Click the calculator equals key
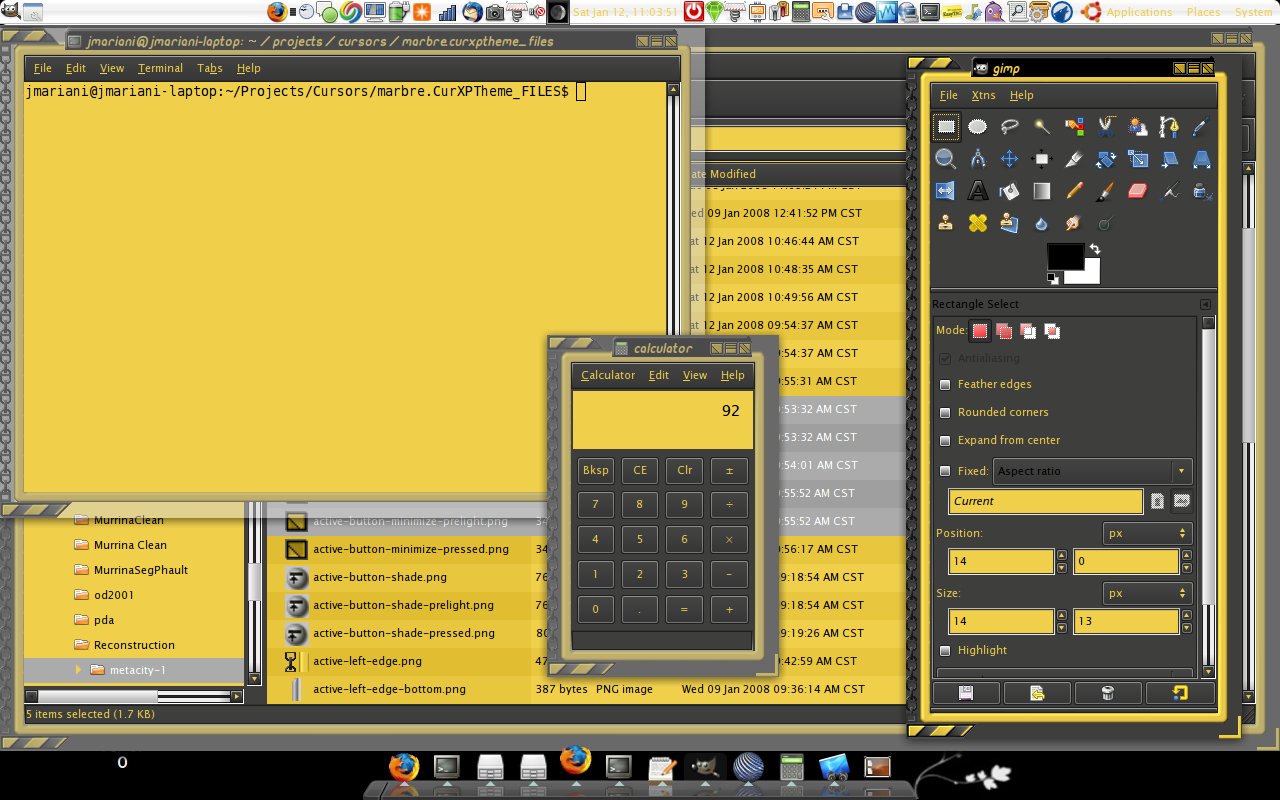This screenshot has height=800, width=1280. point(685,609)
